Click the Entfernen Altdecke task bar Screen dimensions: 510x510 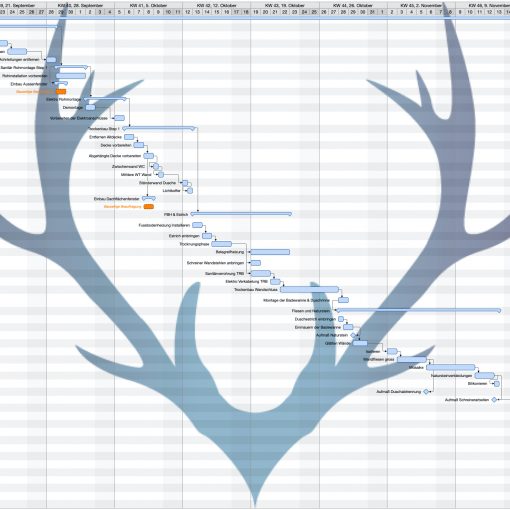(129, 137)
